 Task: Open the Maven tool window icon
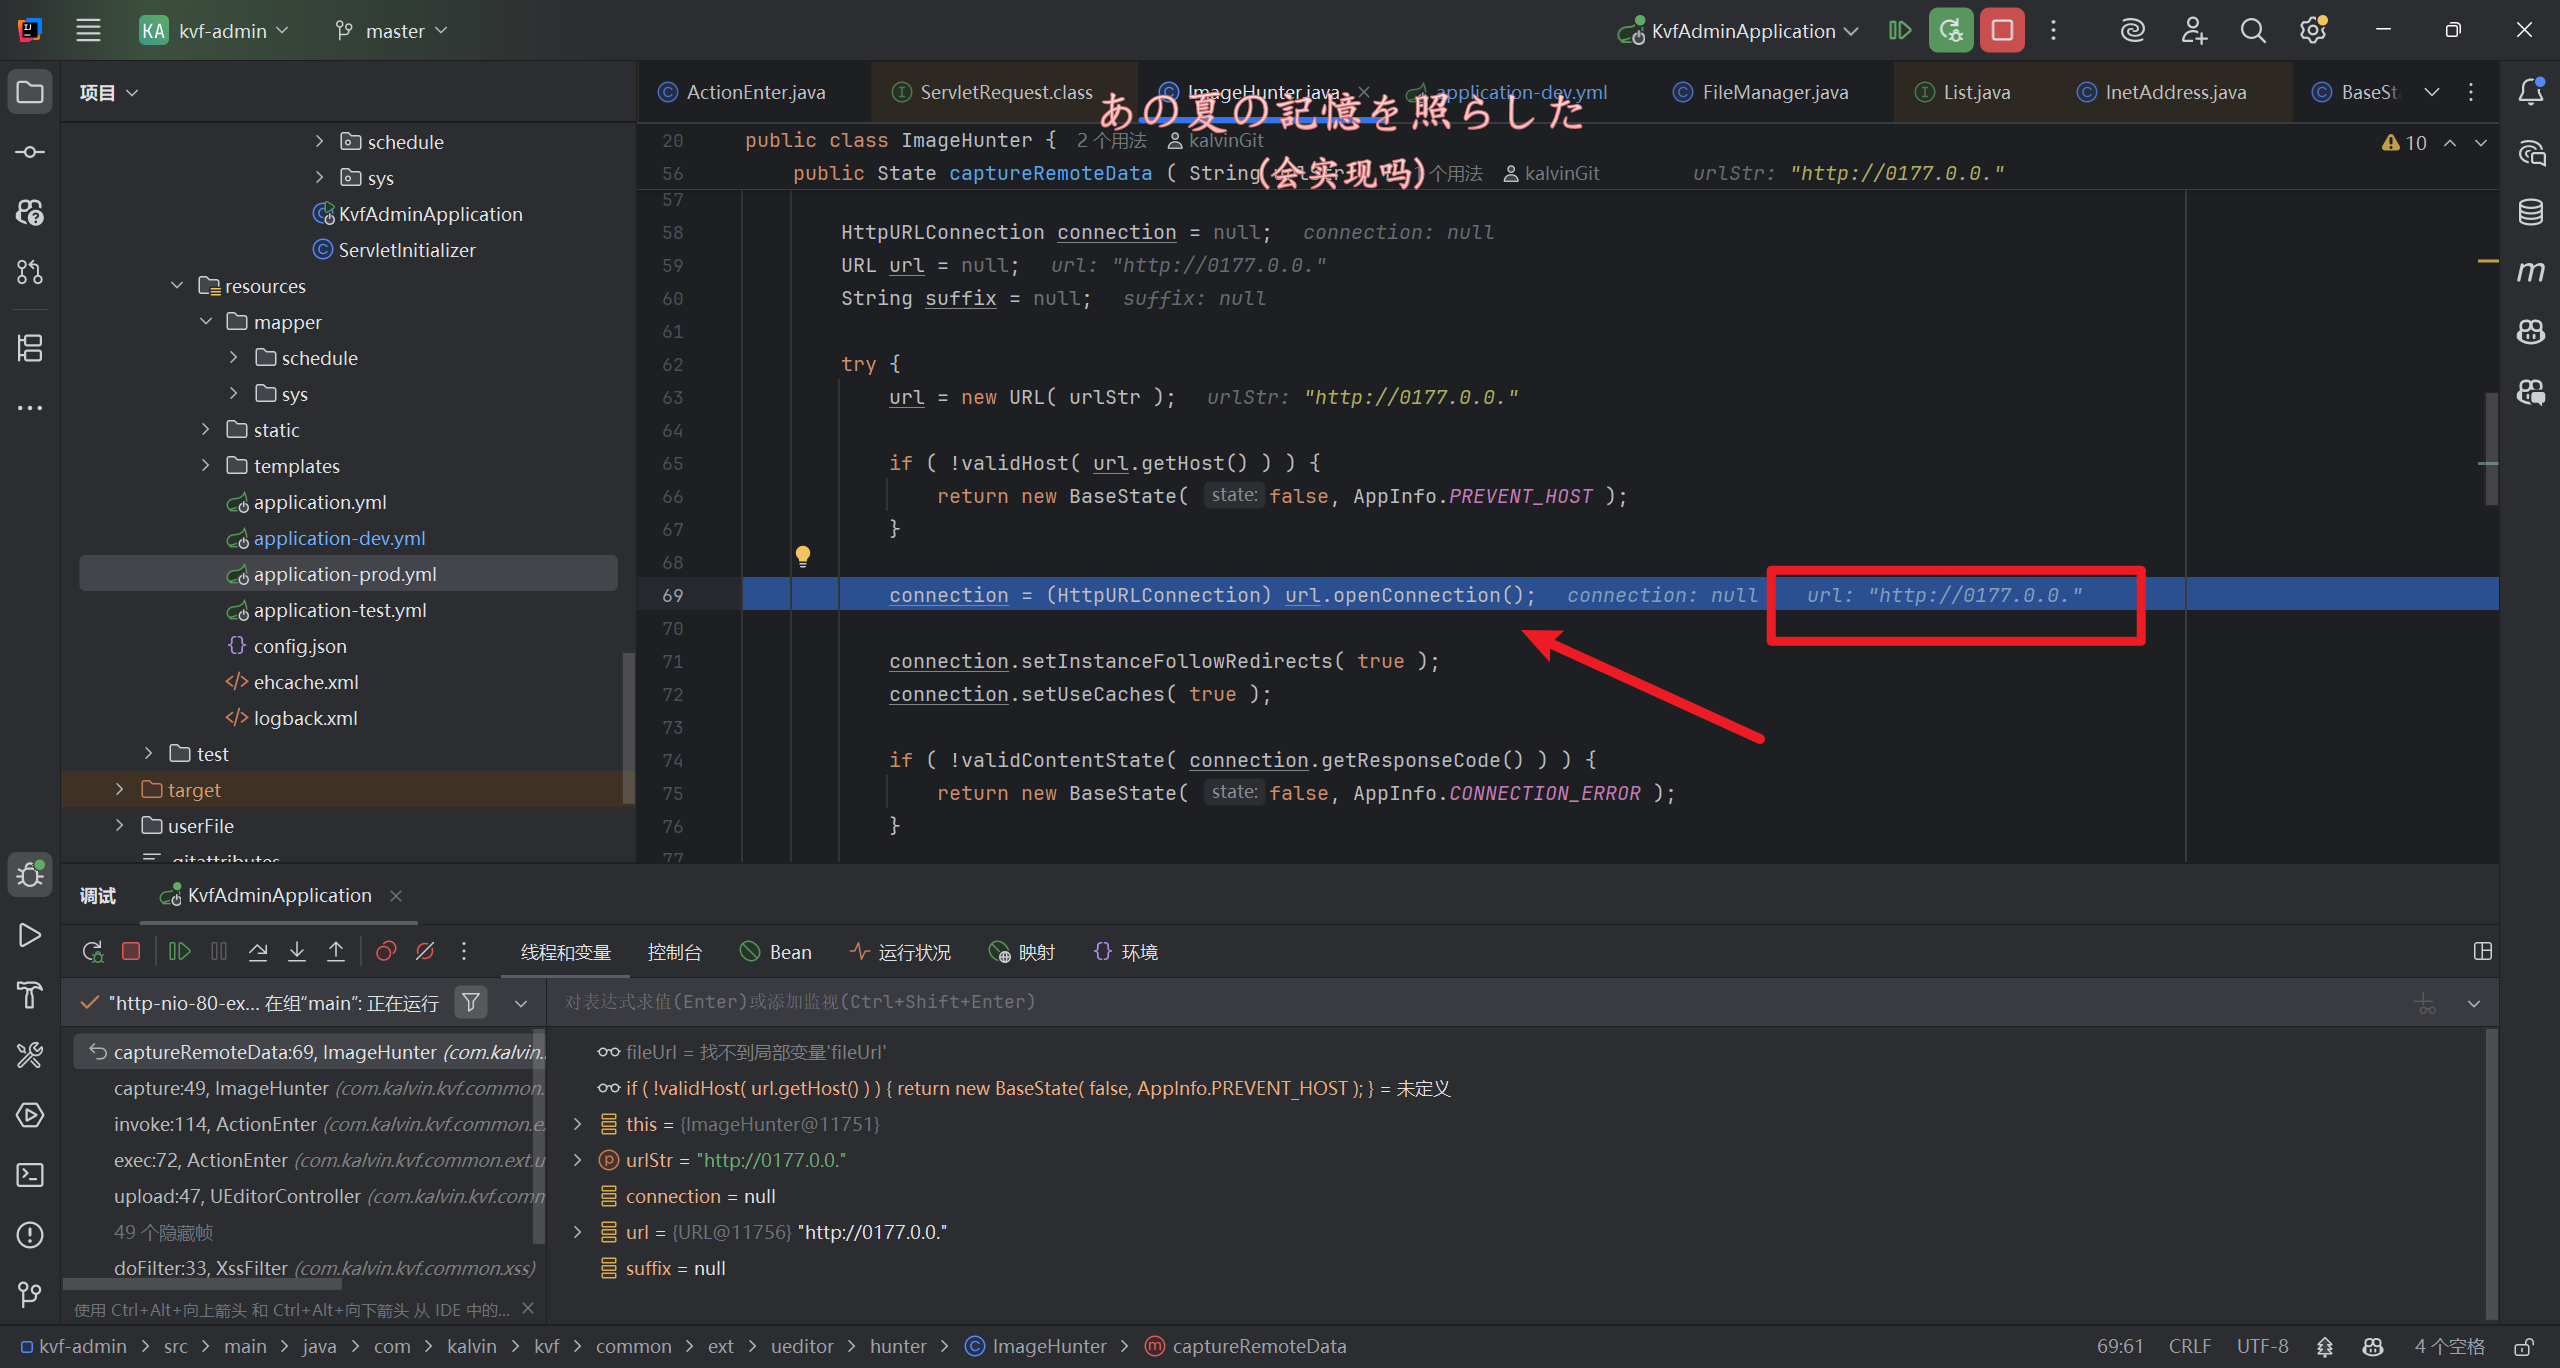[x=2531, y=272]
